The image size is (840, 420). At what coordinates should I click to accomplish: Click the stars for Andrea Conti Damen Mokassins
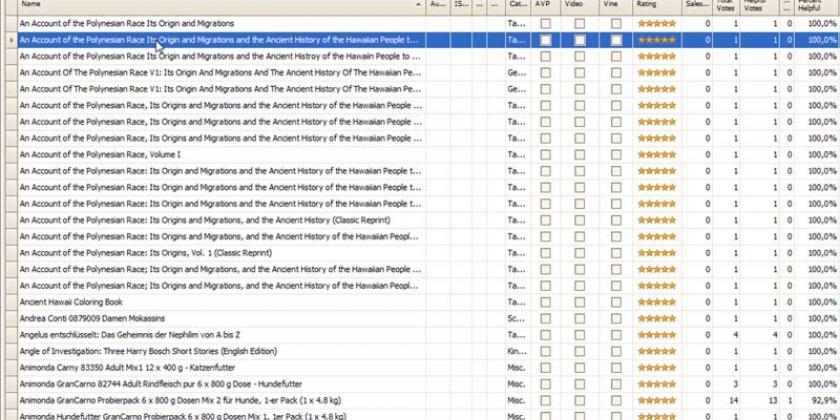(657, 318)
